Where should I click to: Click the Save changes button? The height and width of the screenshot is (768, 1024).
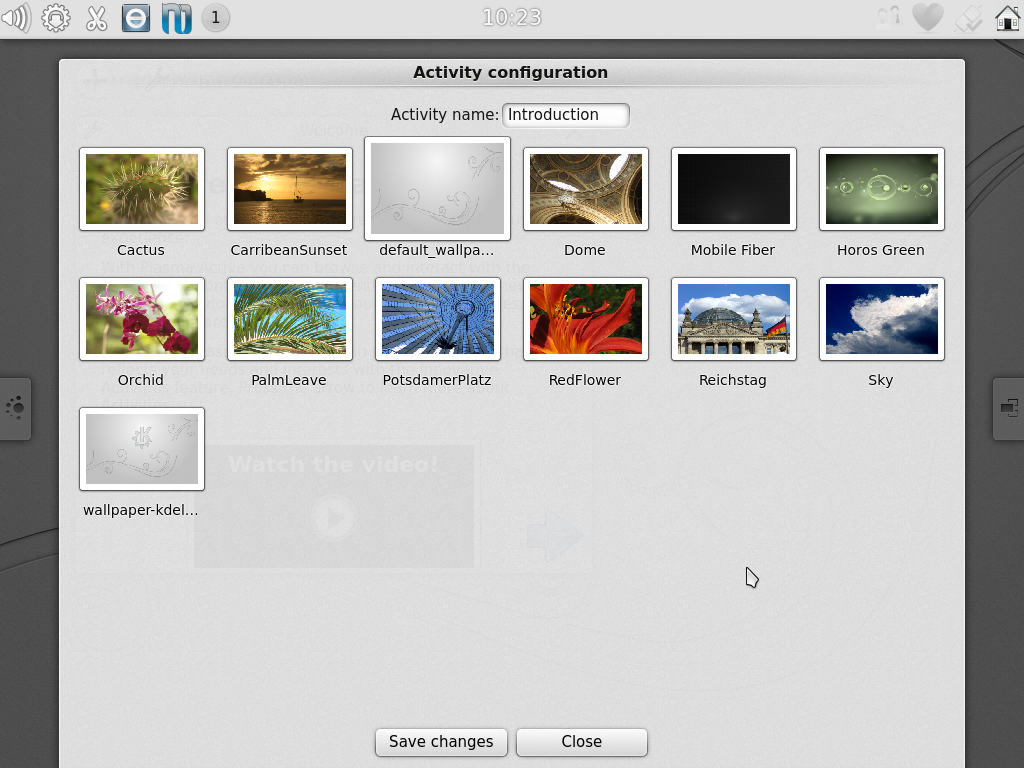tap(441, 742)
